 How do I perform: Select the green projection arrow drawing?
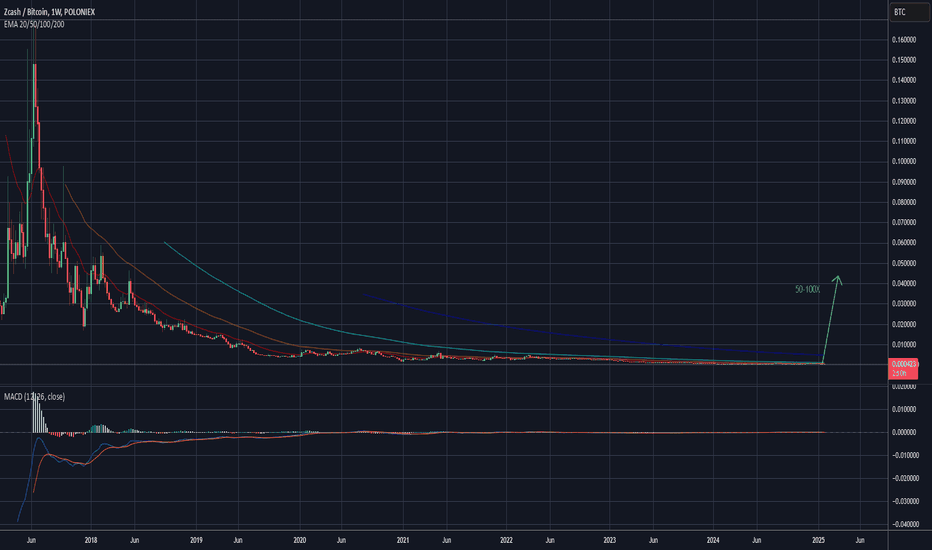[832, 319]
